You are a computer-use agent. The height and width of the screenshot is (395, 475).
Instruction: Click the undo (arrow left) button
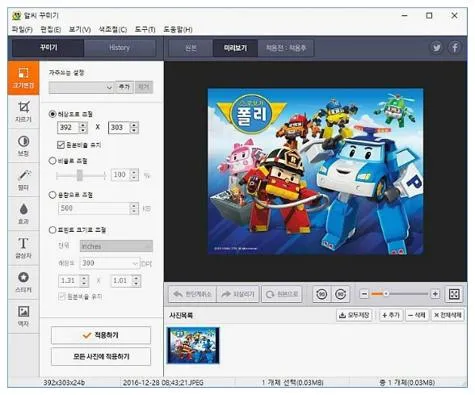[x=193, y=294]
